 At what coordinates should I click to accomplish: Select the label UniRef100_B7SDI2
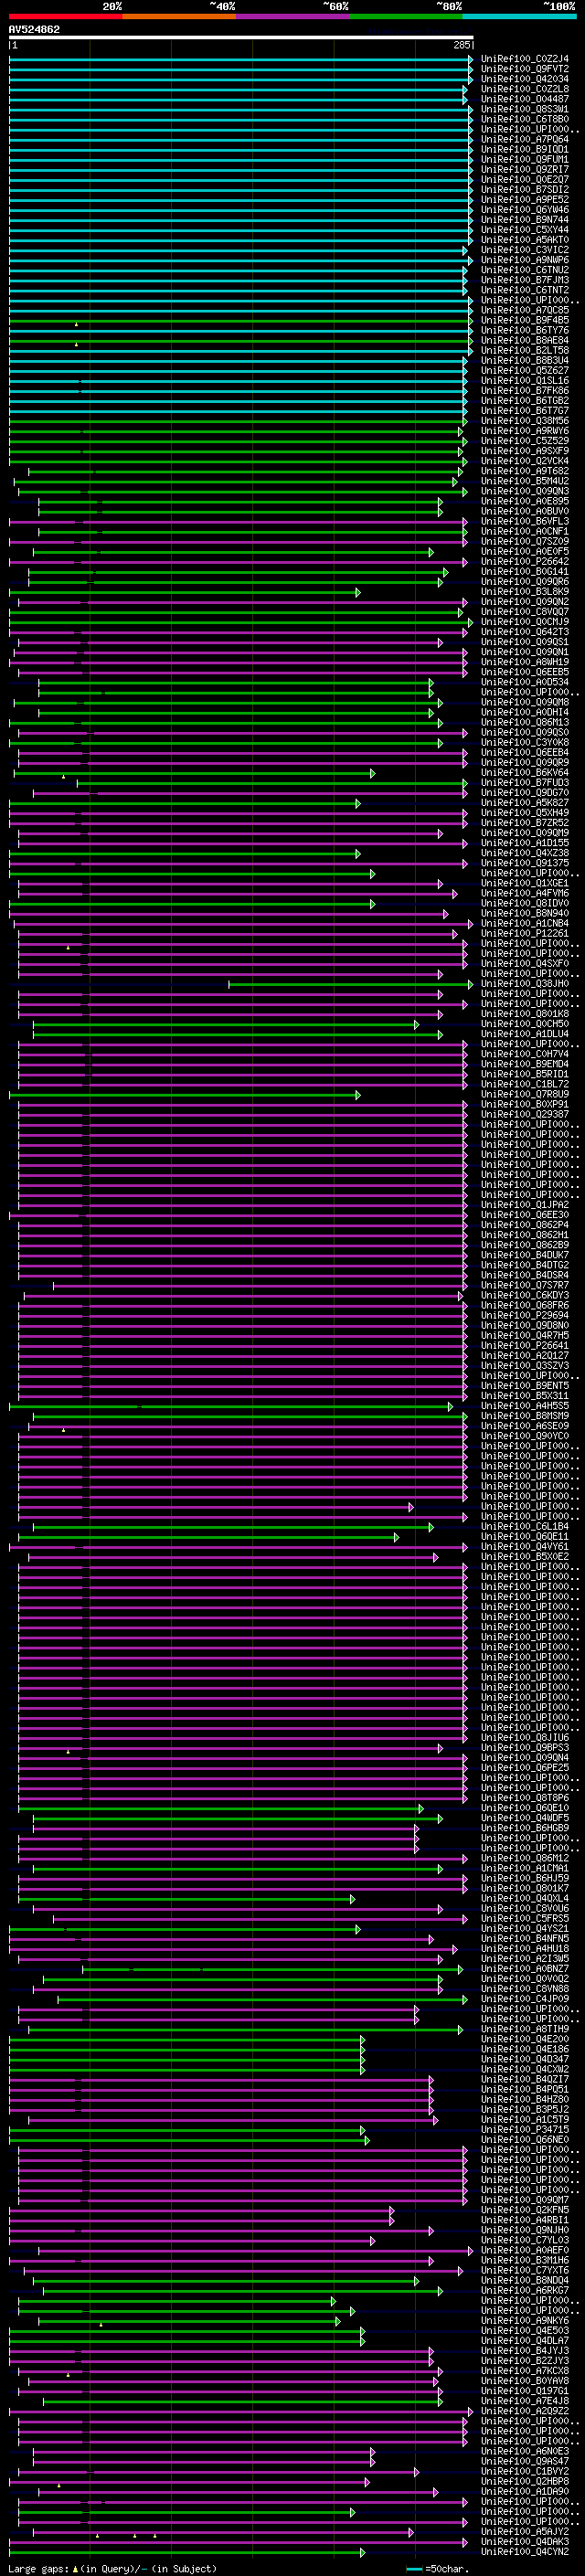coord(525,189)
